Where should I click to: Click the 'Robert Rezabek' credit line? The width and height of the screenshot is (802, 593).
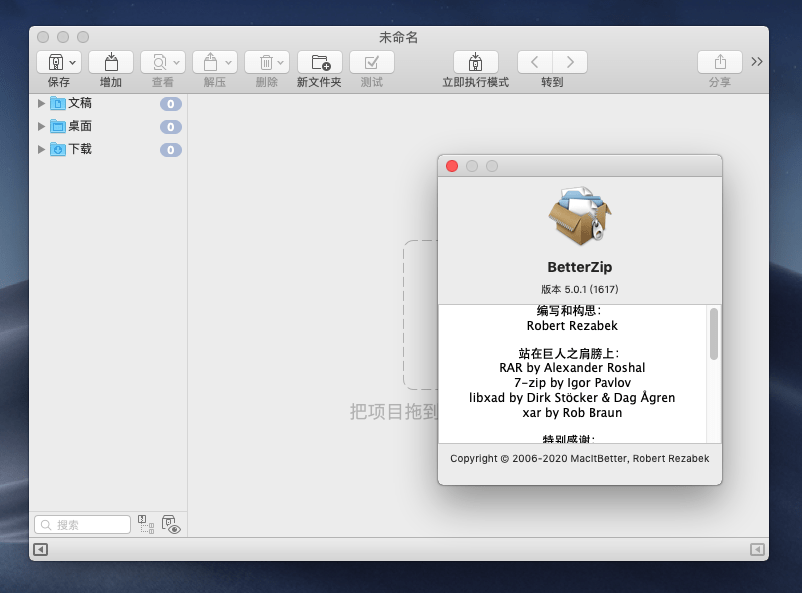point(572,326)
